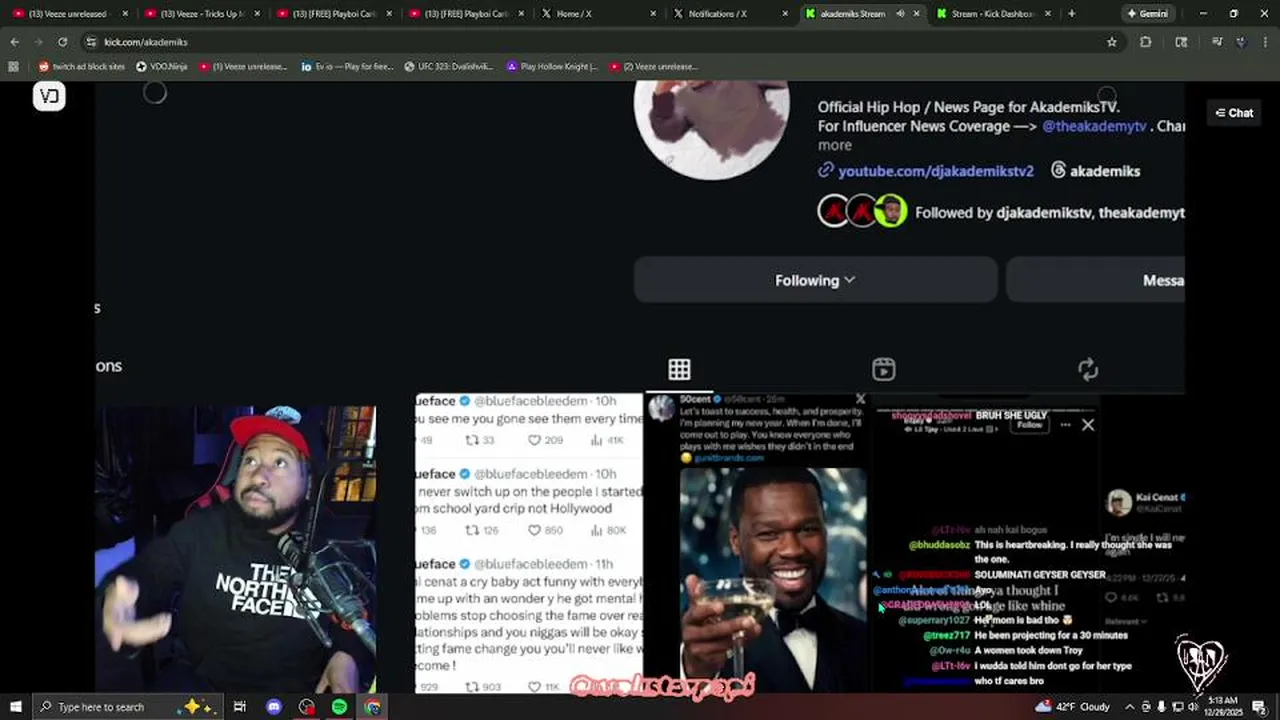The image size is (1280, 720).
Task: Click the kick.com/akademiks address bar
Action: tap(590, 42)
